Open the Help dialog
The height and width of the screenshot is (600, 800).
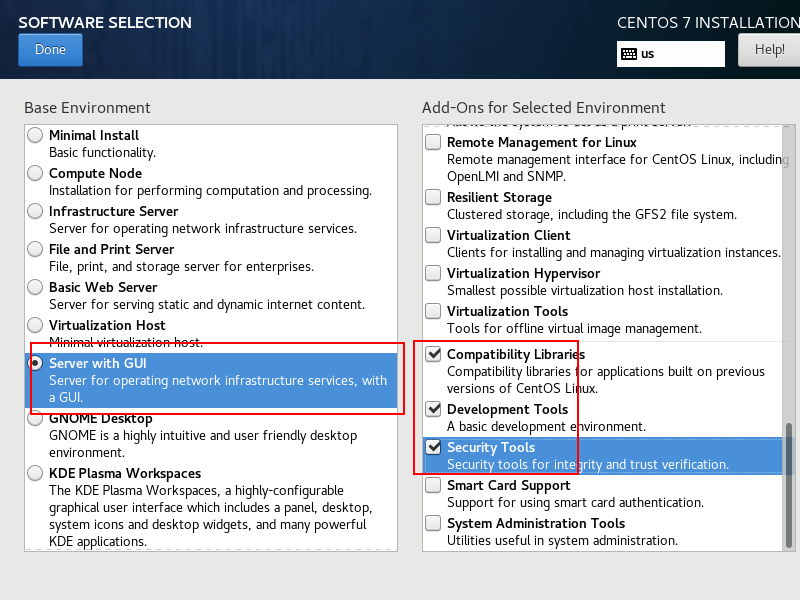768,50
